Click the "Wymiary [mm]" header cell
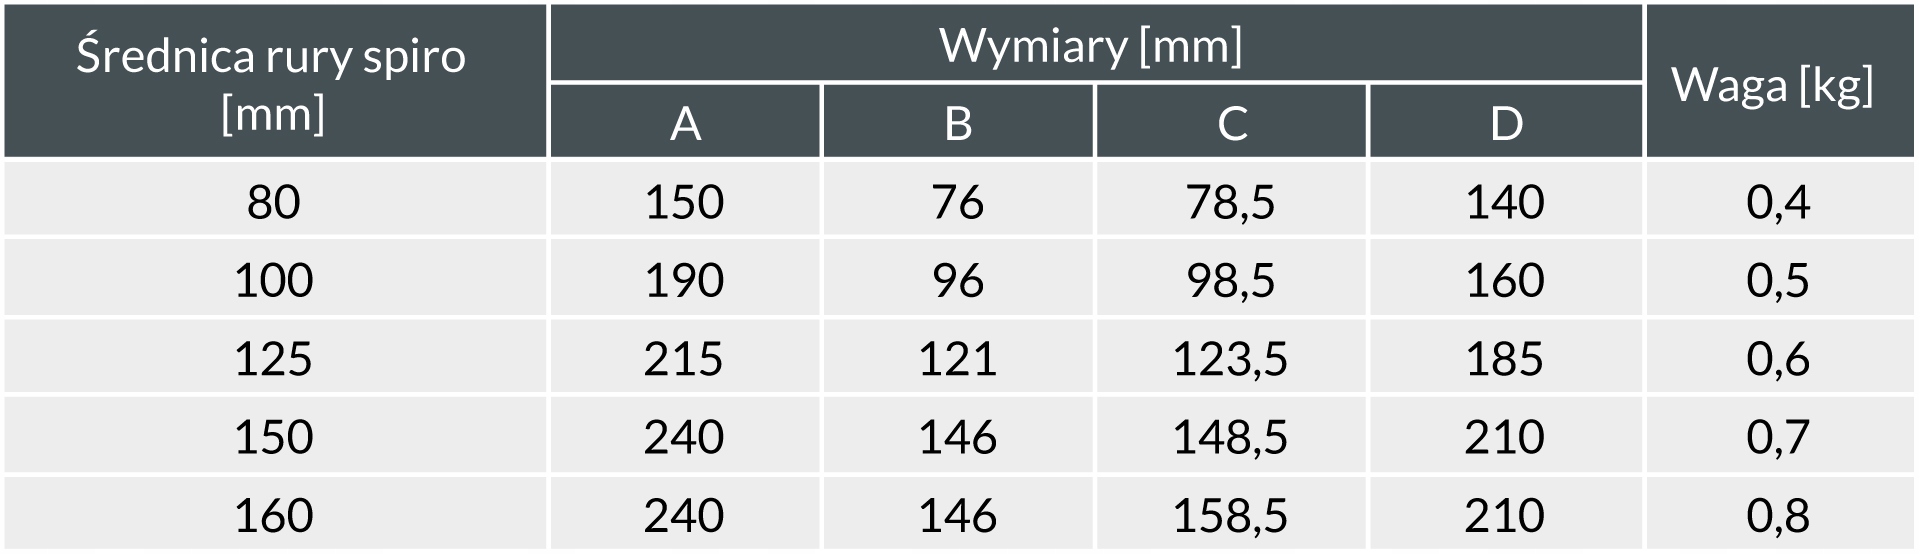The width and height of the screenshot is (1920, 554). point(1091,46)
